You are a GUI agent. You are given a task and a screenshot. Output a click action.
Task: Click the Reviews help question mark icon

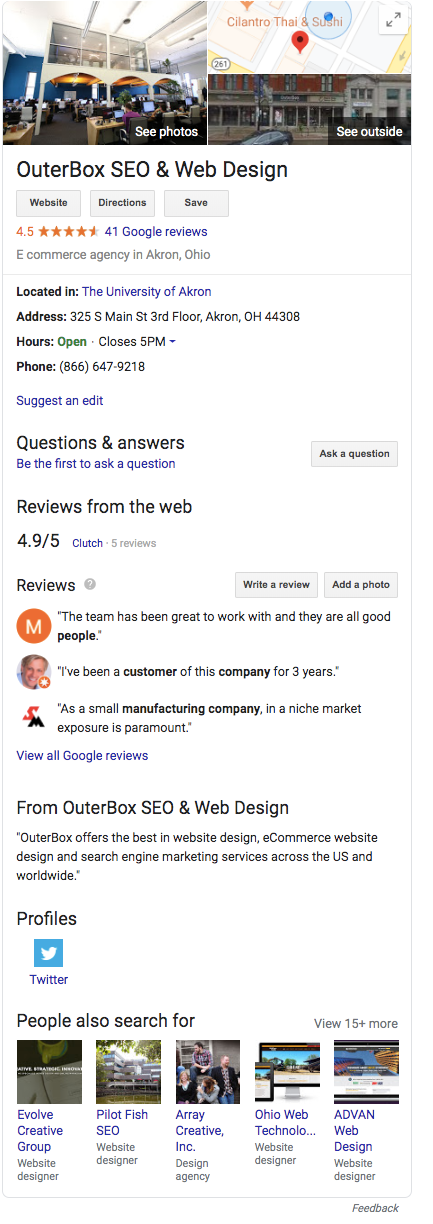pos(90,584)
